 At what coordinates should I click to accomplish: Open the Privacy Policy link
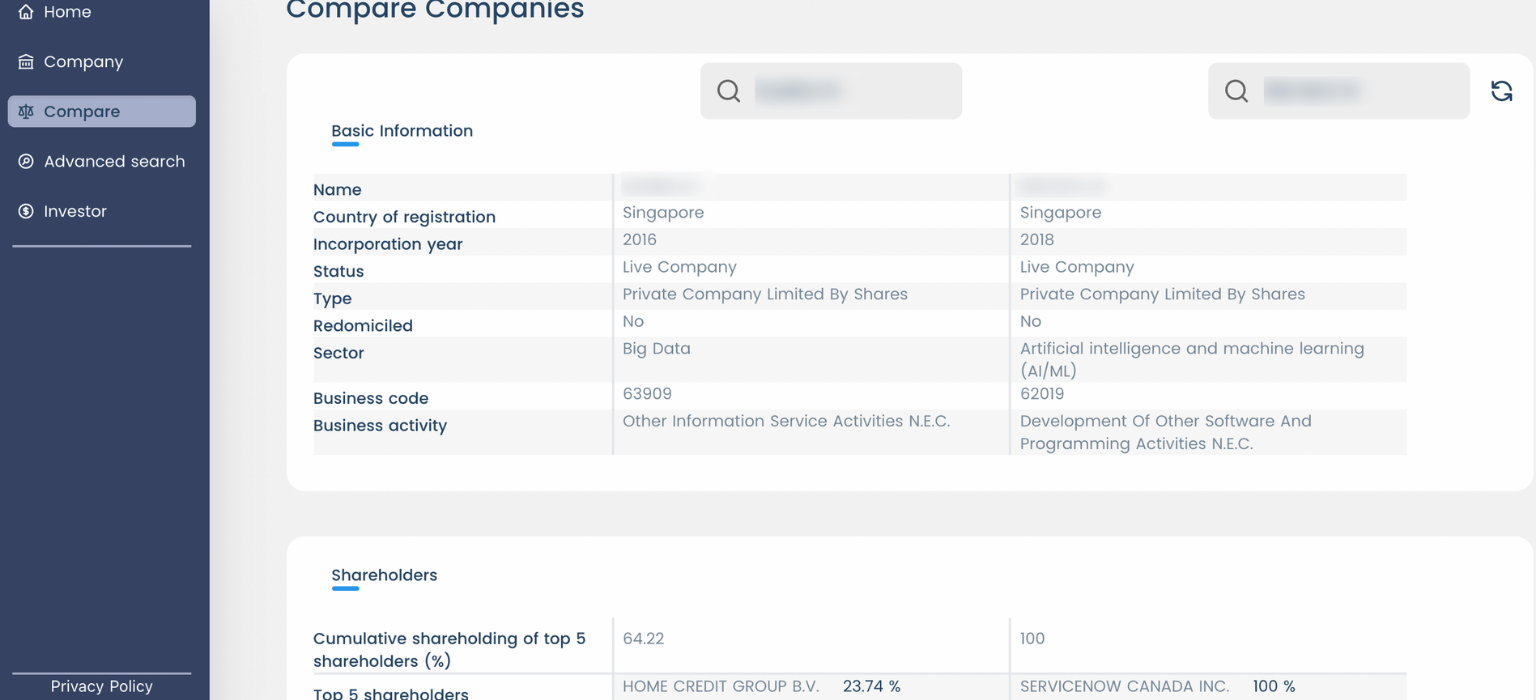click(x=101, y=686)
